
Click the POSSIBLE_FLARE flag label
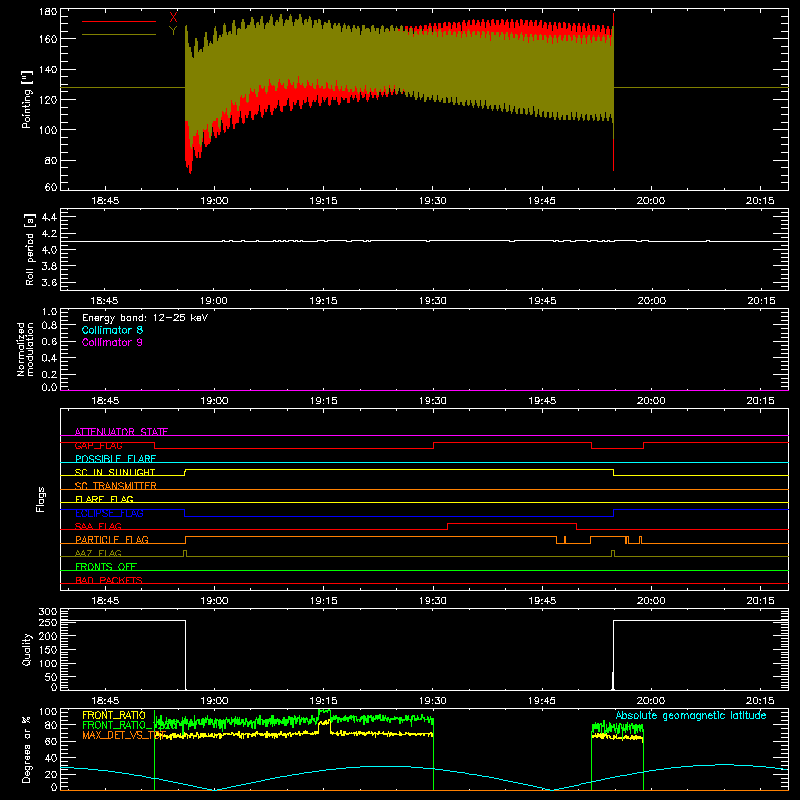click(x=115, y=459)
